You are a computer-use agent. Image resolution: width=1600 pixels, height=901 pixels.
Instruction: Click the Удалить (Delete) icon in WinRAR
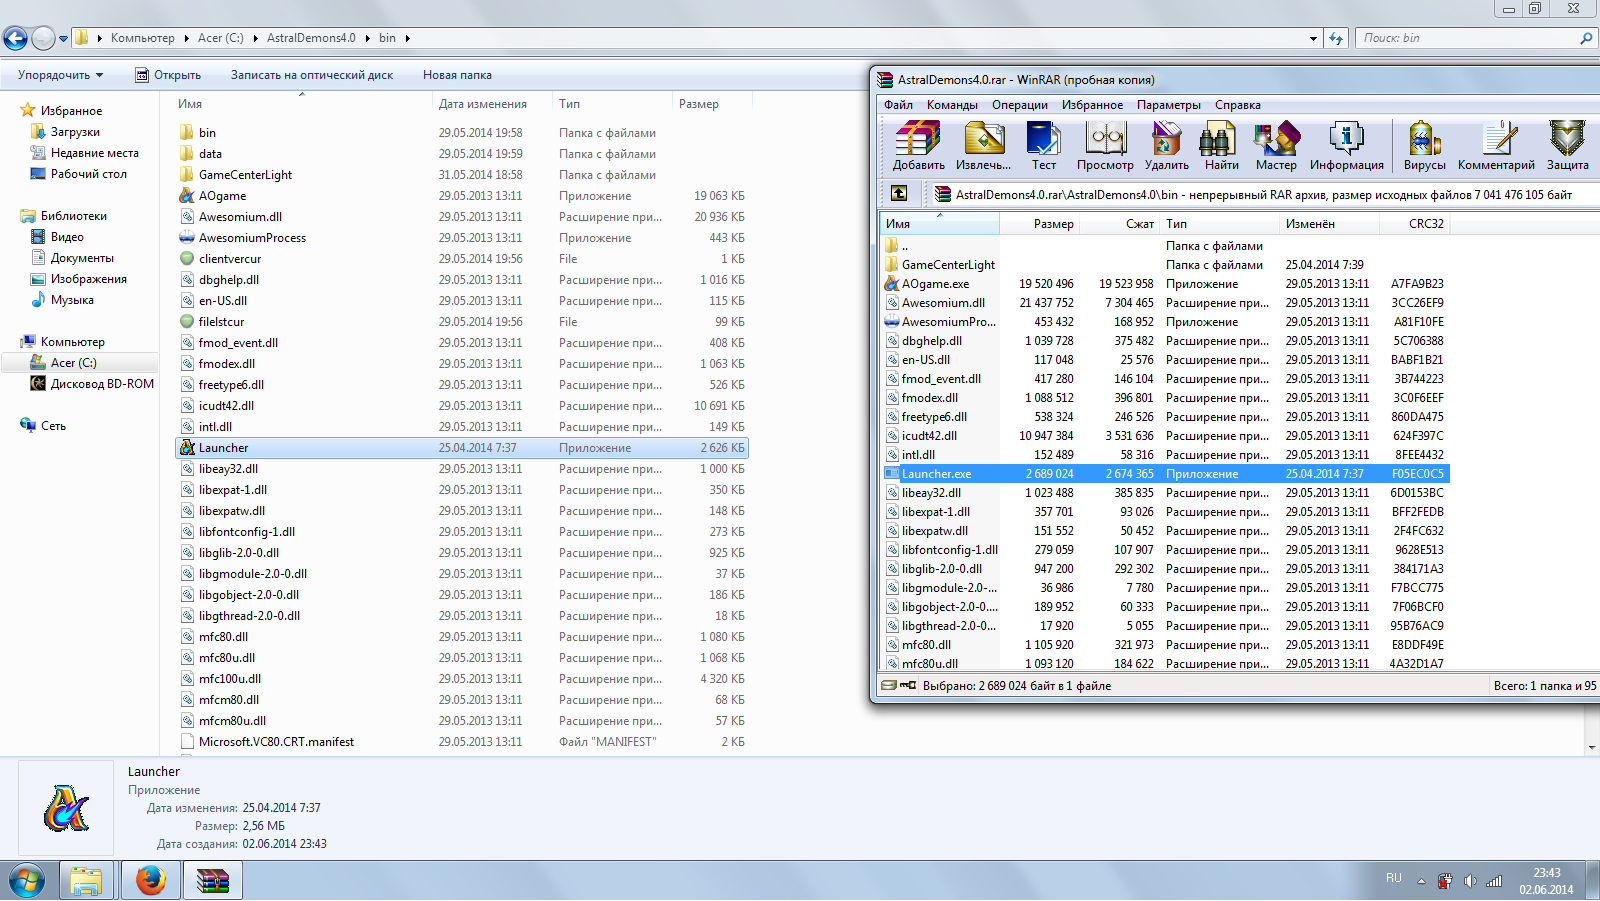coord(1166,146)
